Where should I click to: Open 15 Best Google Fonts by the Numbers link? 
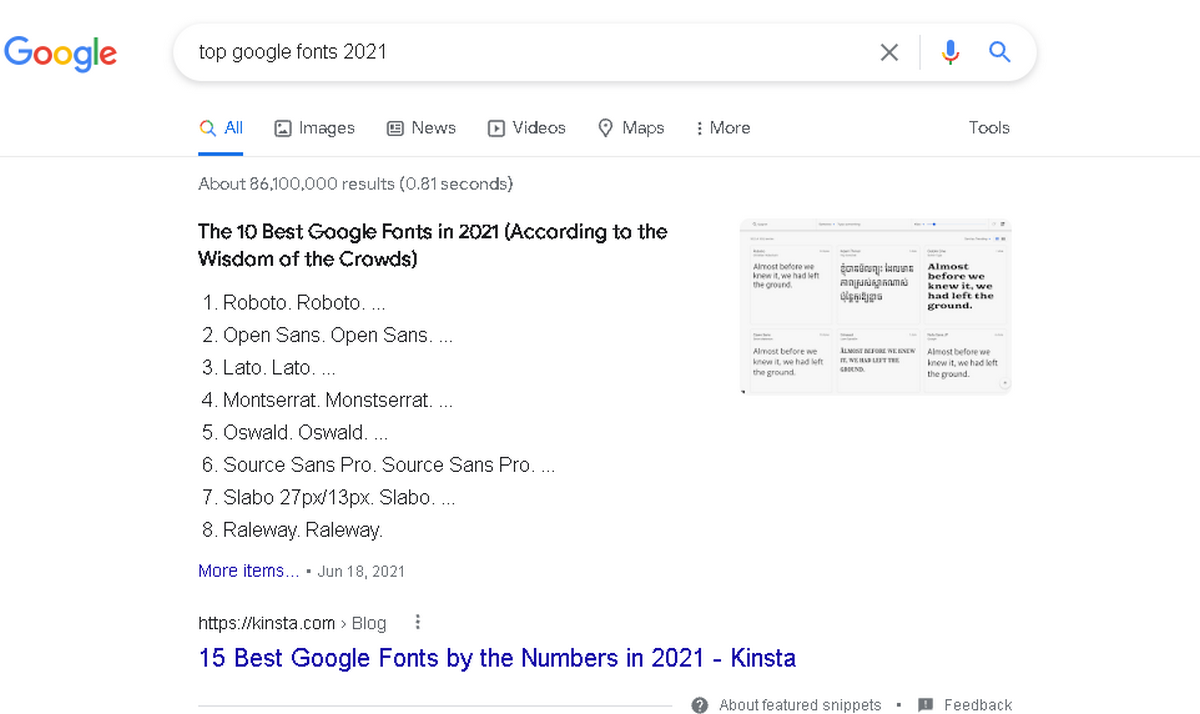(497, 658)
